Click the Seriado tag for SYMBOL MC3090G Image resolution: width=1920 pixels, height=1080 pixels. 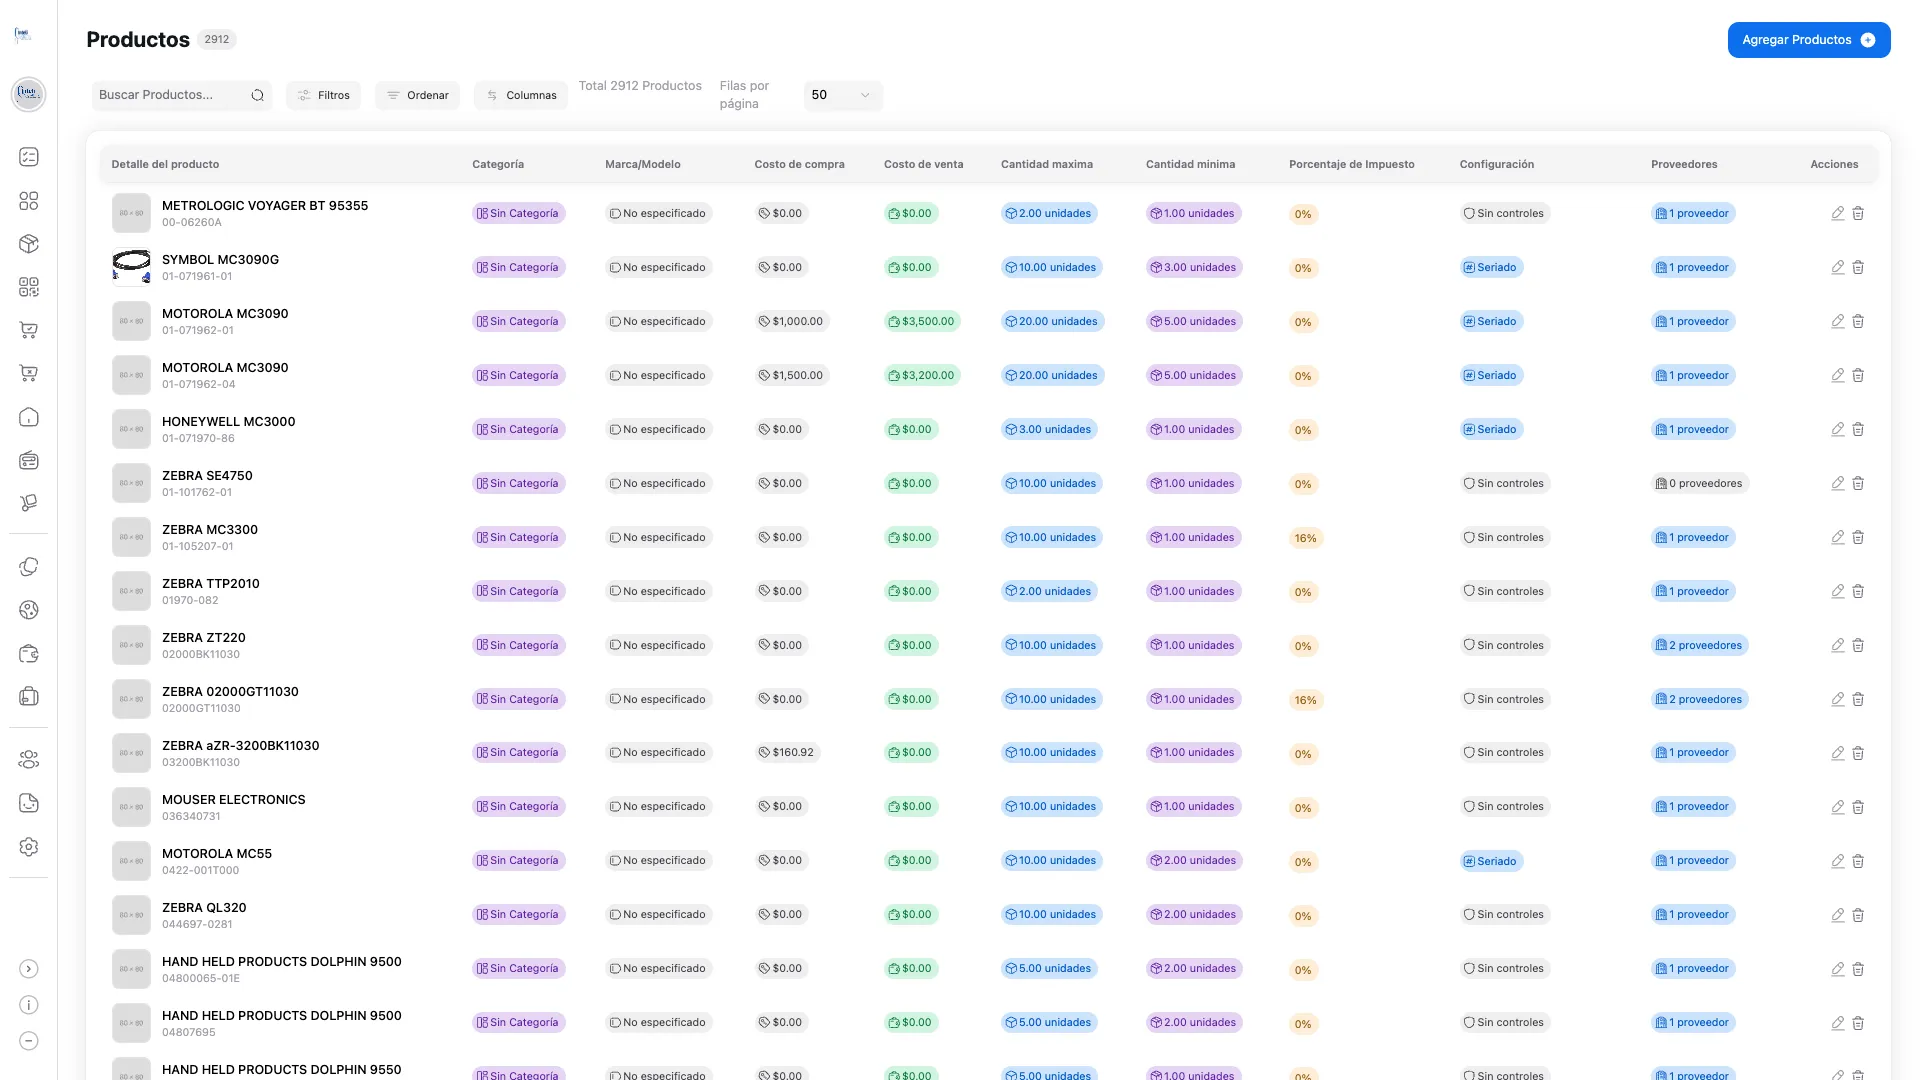click(x=1490, y=267)
